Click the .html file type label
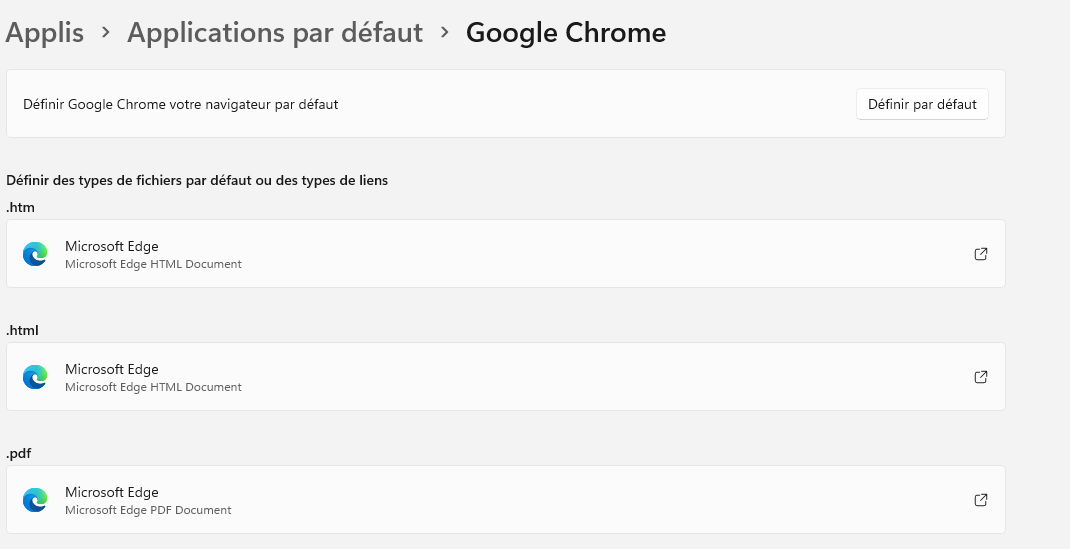This screenshot has width=1070, height=549. [23, 330]
